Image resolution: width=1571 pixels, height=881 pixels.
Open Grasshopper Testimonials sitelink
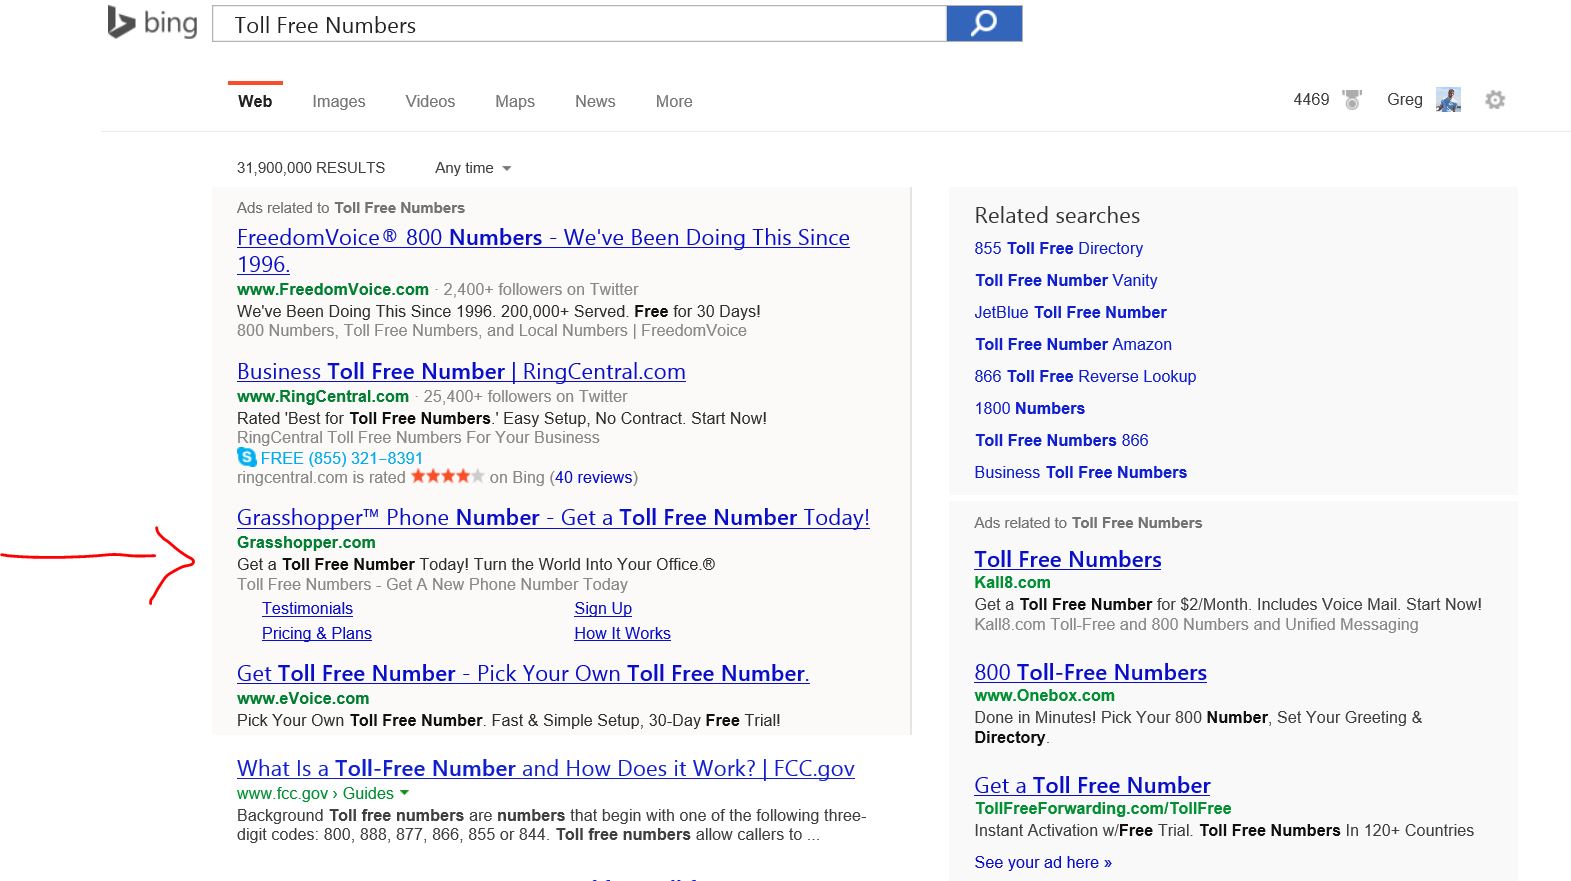pos(307,608)
